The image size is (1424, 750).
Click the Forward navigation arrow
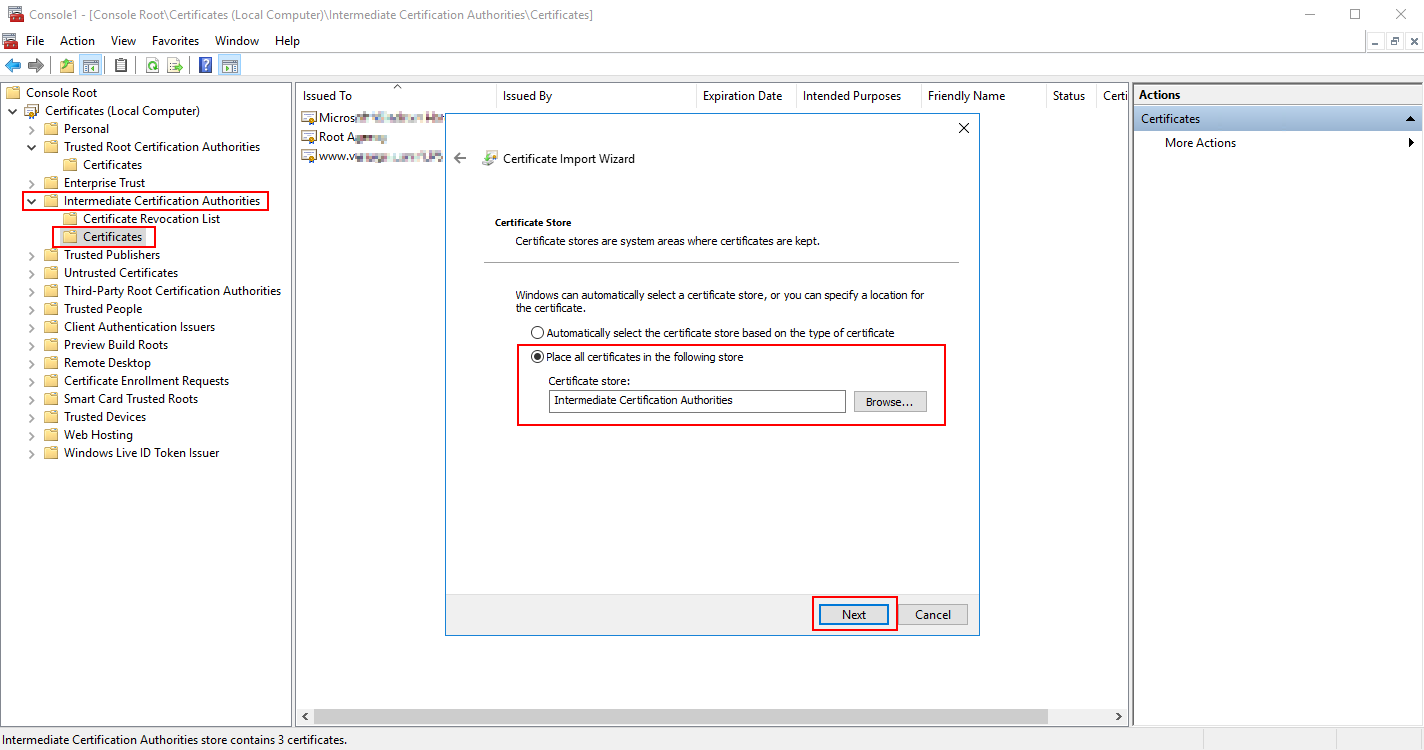[x=35, y=64]
